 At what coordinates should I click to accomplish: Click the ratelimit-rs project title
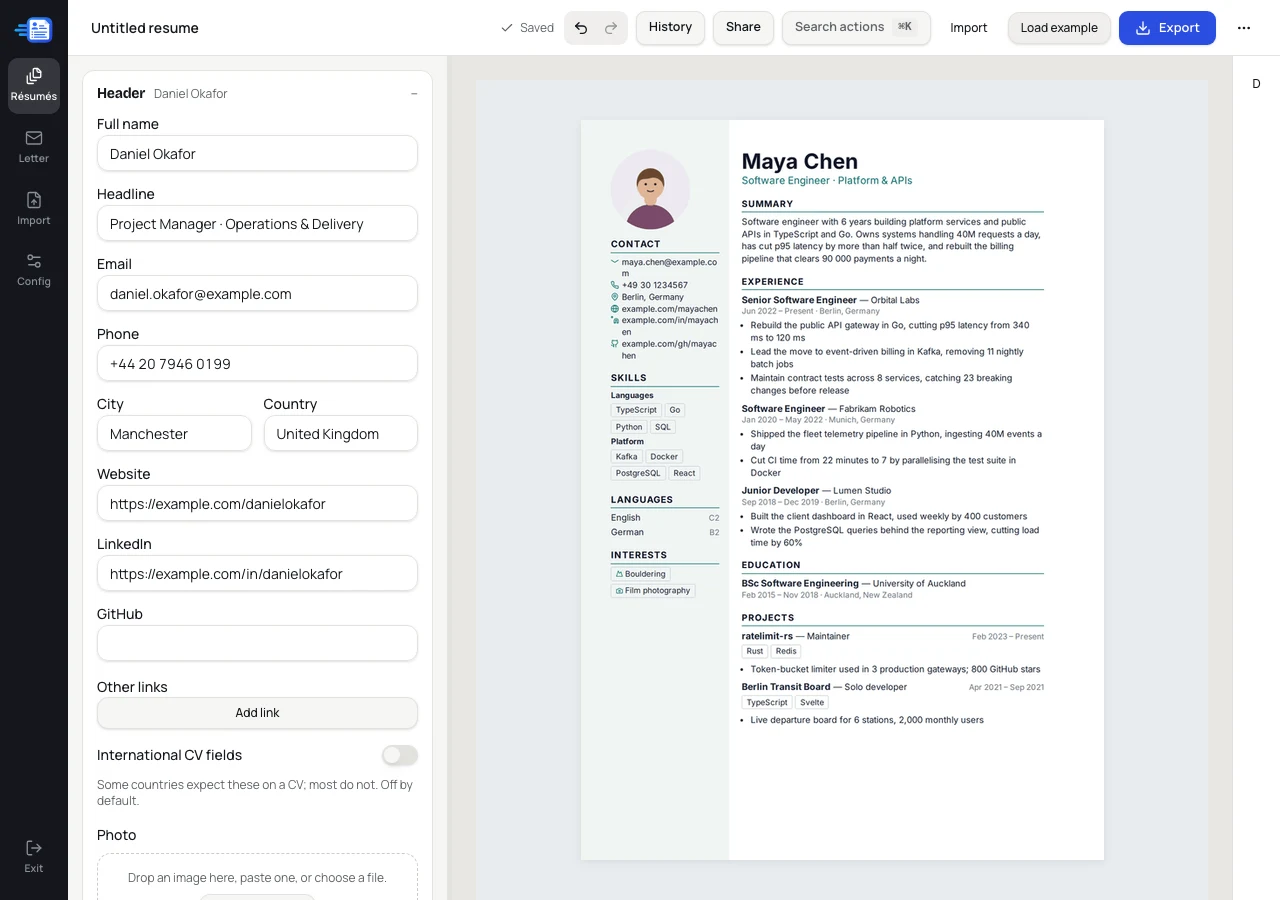(767, 636)
